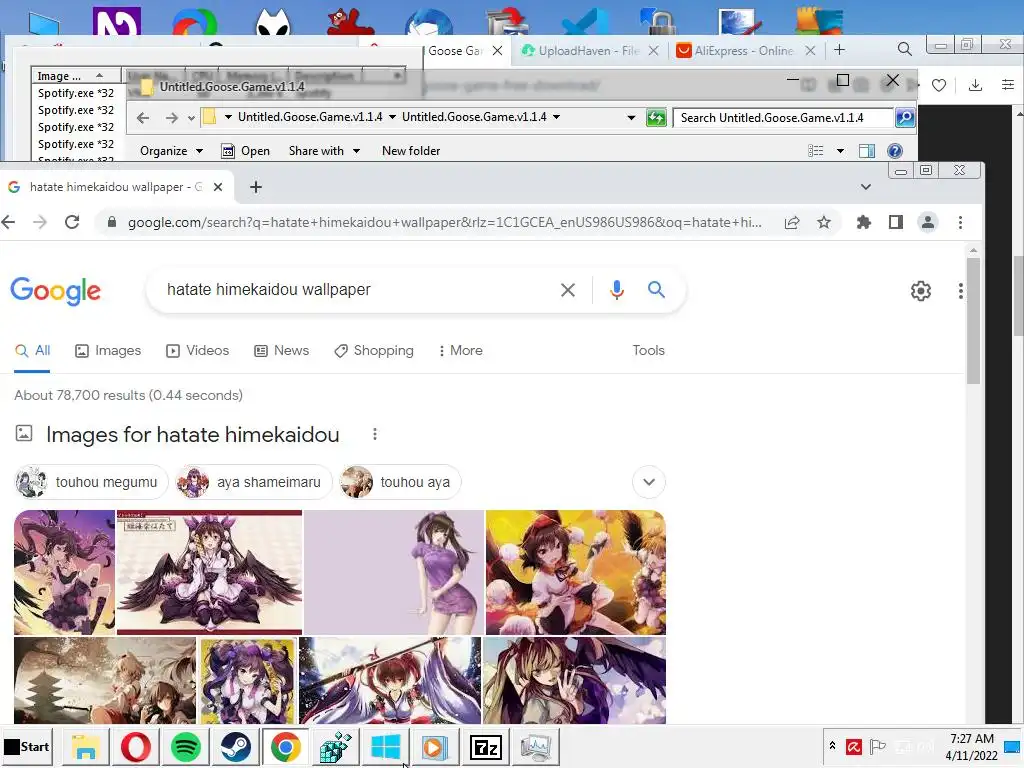Click touhou aya suggestion chip

coord(400,482)
